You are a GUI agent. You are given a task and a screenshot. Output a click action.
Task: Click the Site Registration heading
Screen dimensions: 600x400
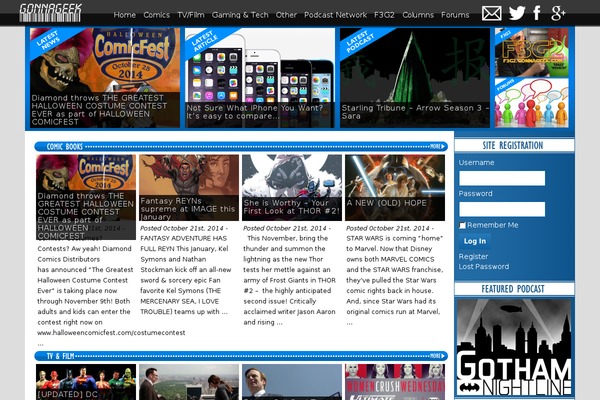(x=513, y=145)
